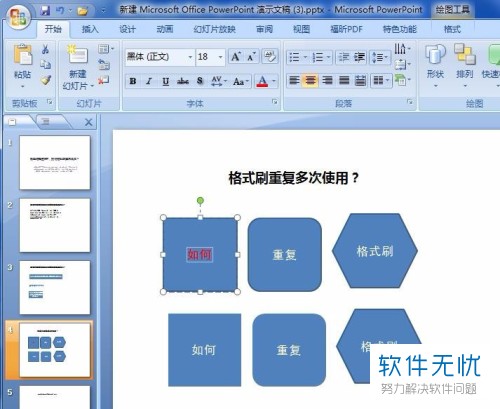Open the Font dialog launcher
This screenshot has width=500, height=409.
275,102
